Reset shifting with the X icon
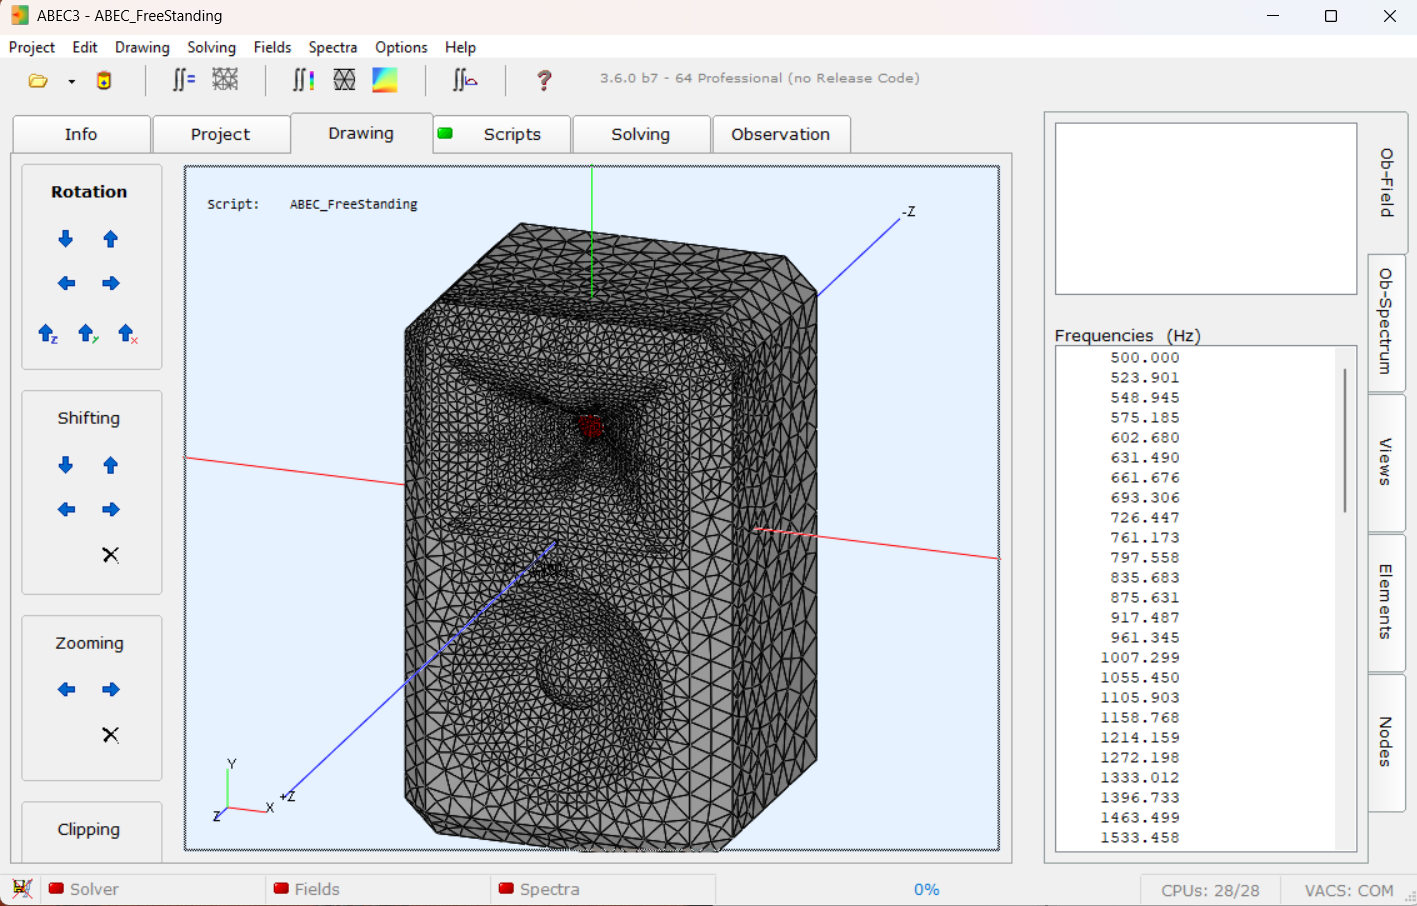 coord(111,555)
